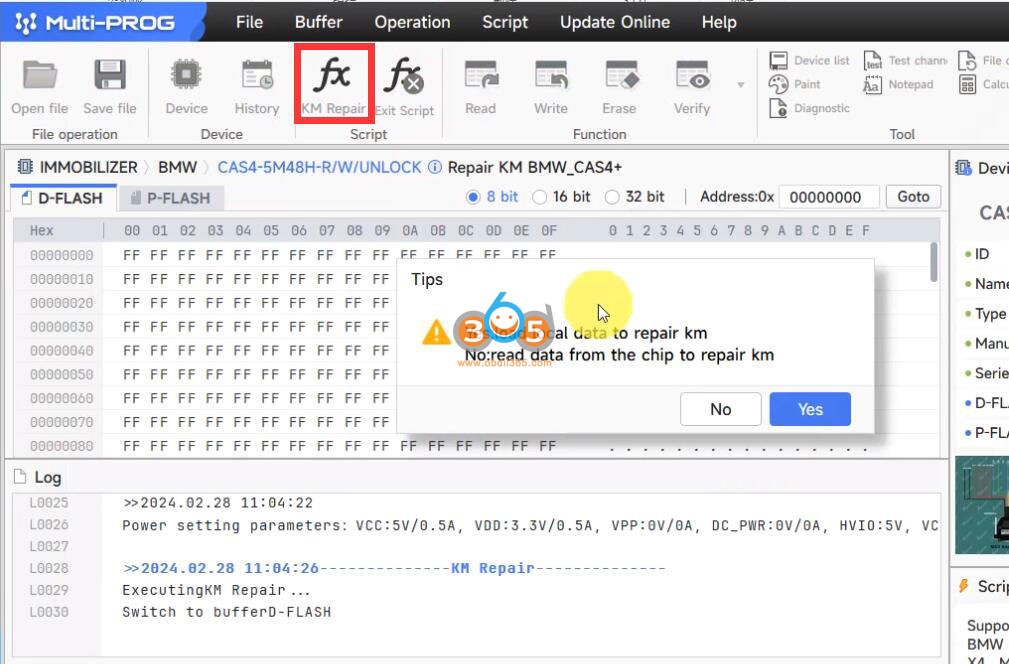Click hex row address 00000050
The image size is (1009, 664).
point(62,374)
